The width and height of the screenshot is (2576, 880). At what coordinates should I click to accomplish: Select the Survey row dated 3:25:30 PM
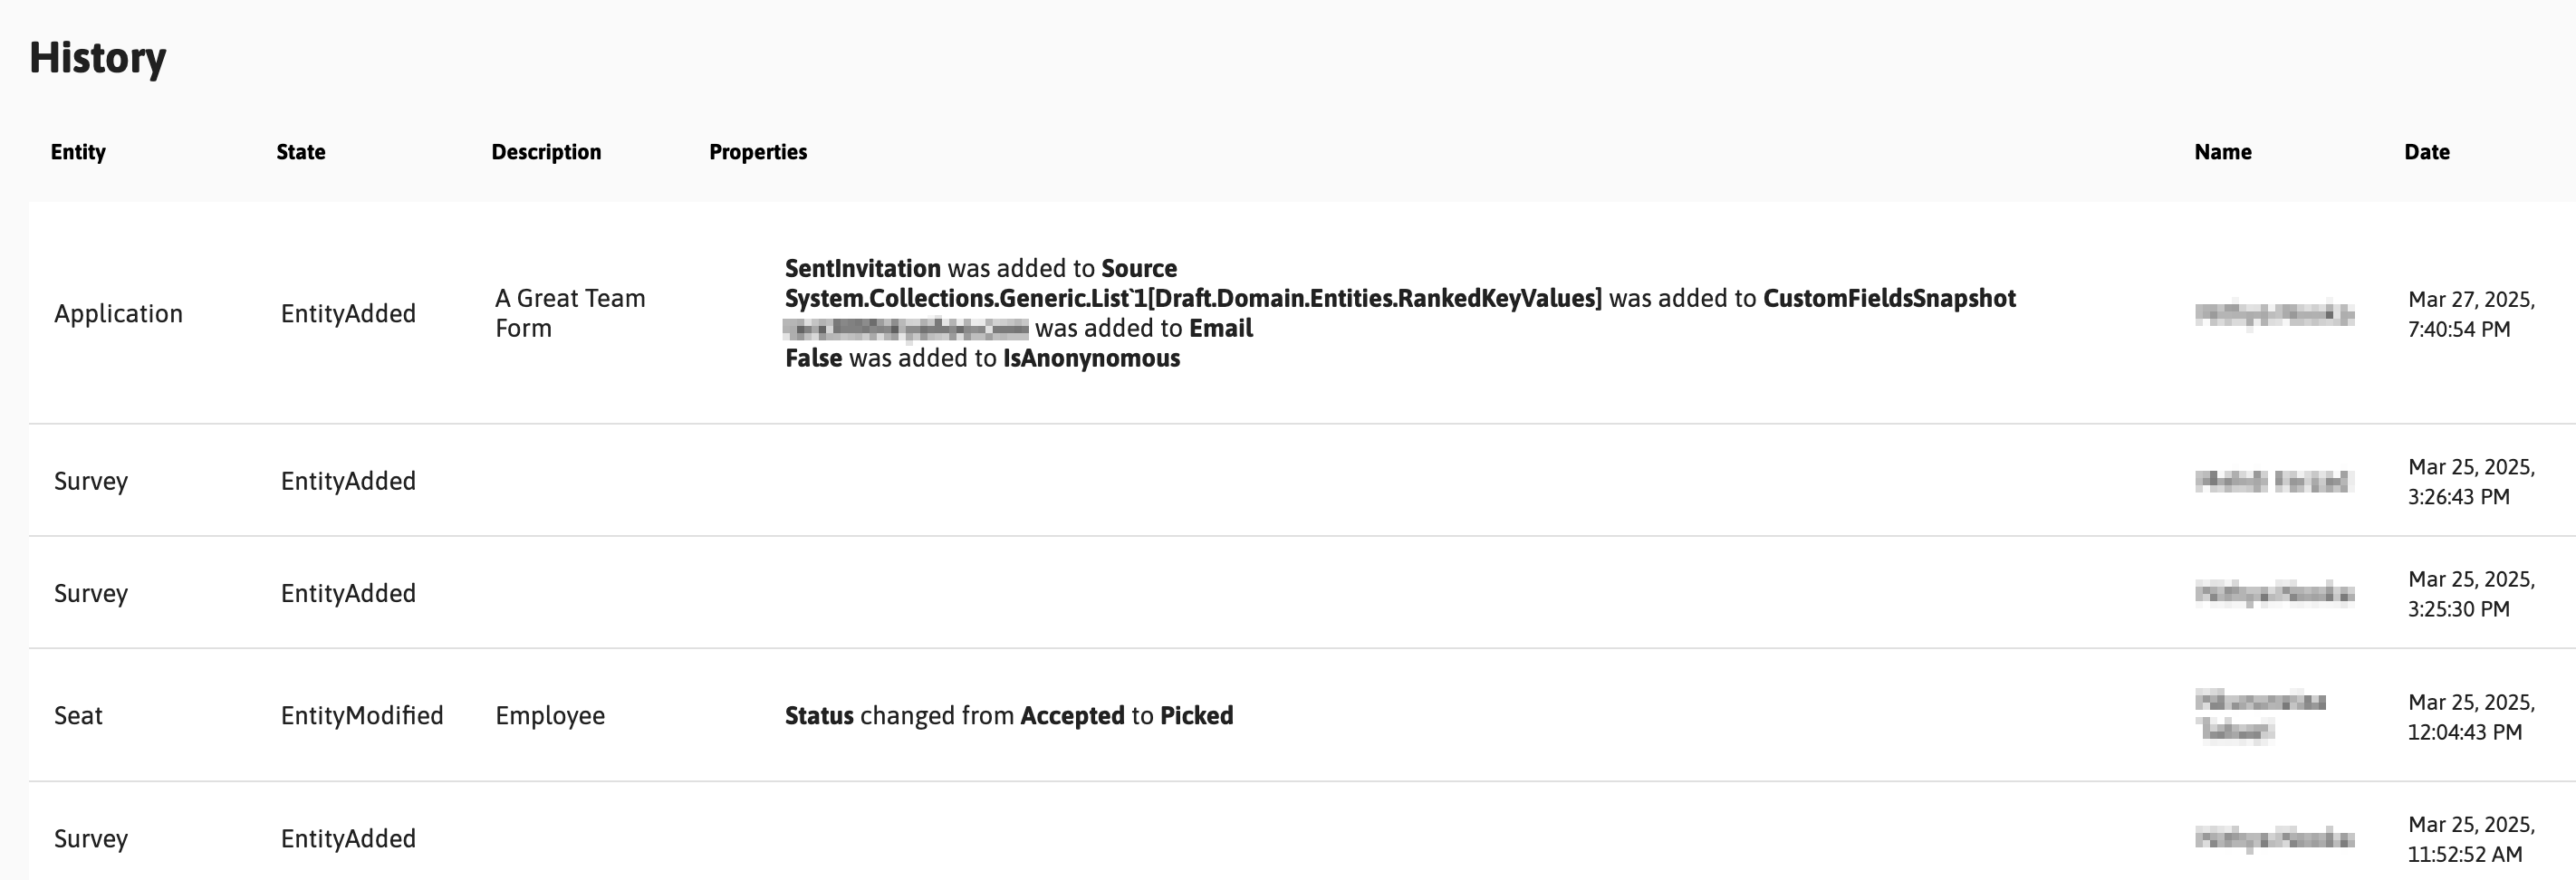(x=1302, y=593)
